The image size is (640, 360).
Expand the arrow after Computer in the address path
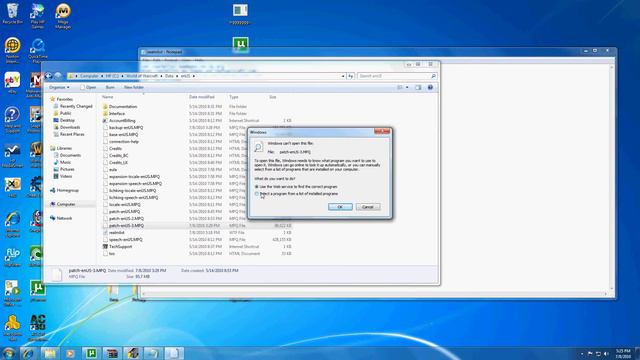102,76
